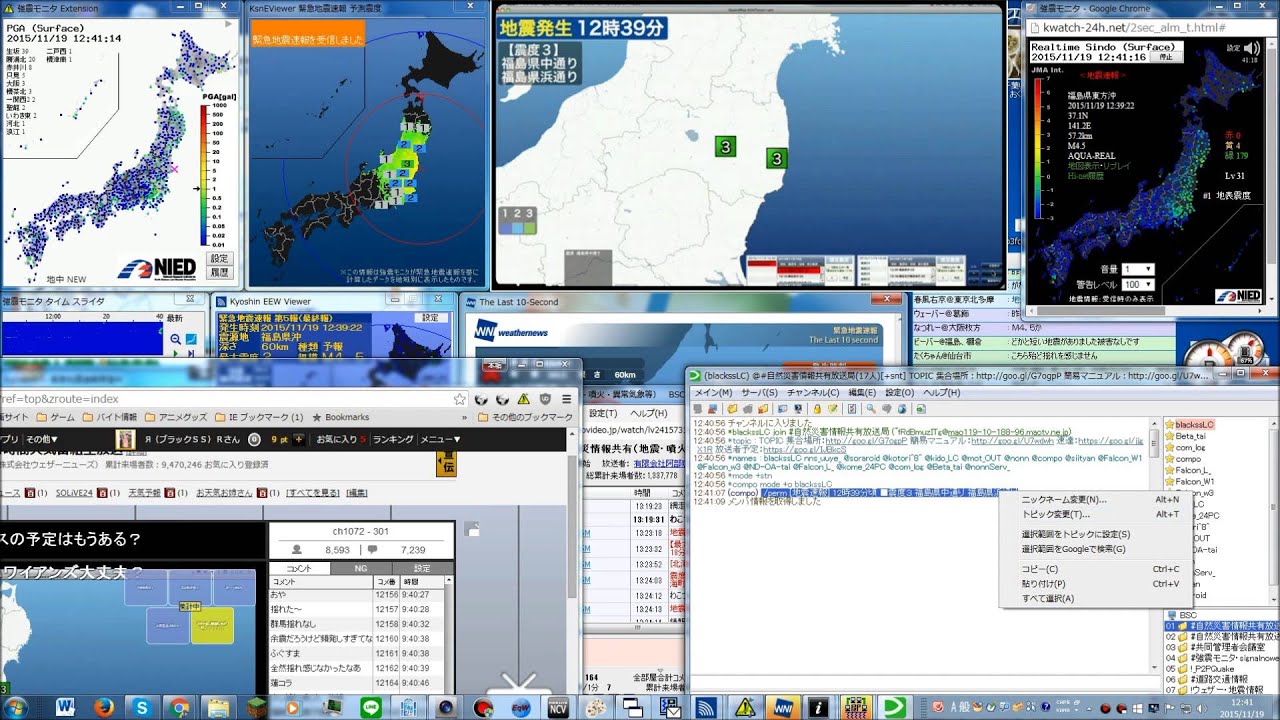Open Weathernews WNI taskbar icon
Screen dimensions: 1280x720
pyautogui.click(x=781, y=707)
